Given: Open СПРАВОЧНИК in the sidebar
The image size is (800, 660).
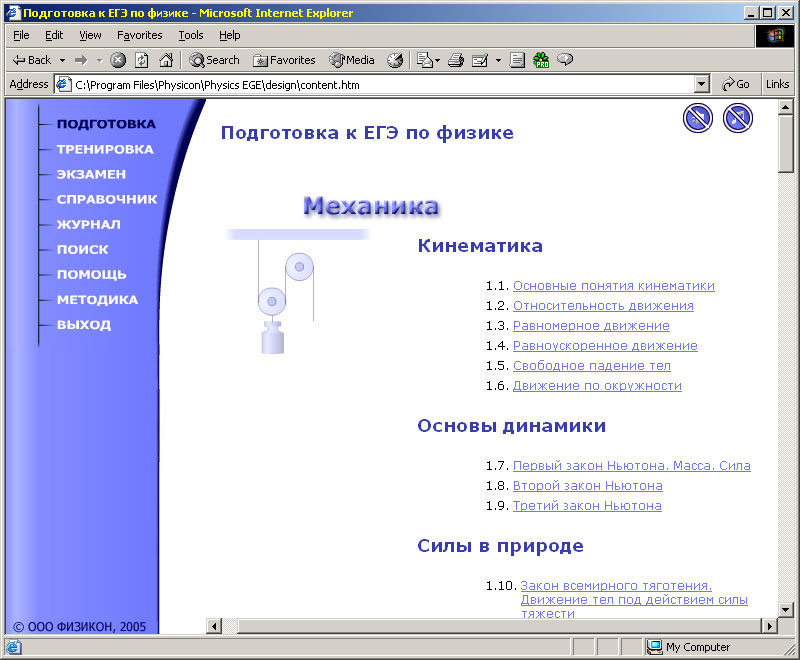Looking at the screenshot, I should (x=107, y=199).
